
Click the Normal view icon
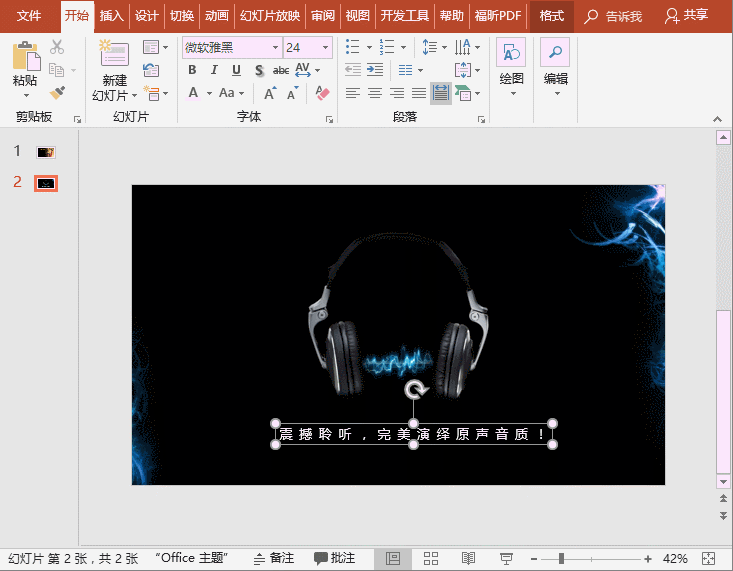(x=393, y=558)
